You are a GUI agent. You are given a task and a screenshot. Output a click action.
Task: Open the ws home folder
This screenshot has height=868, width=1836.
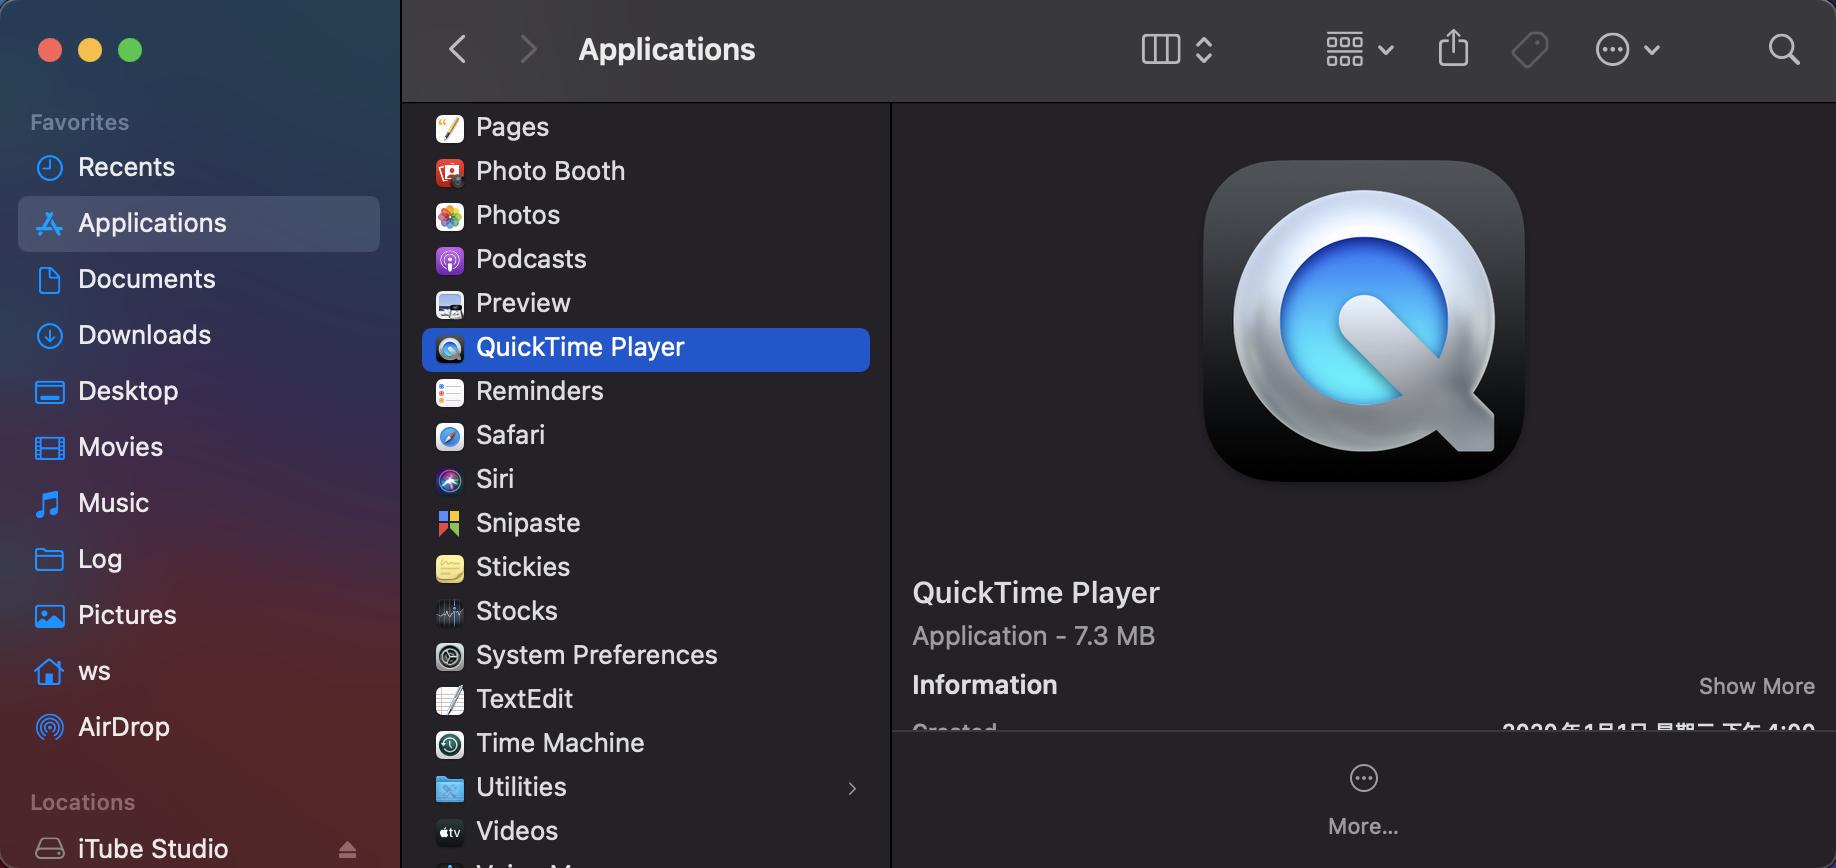199,671
